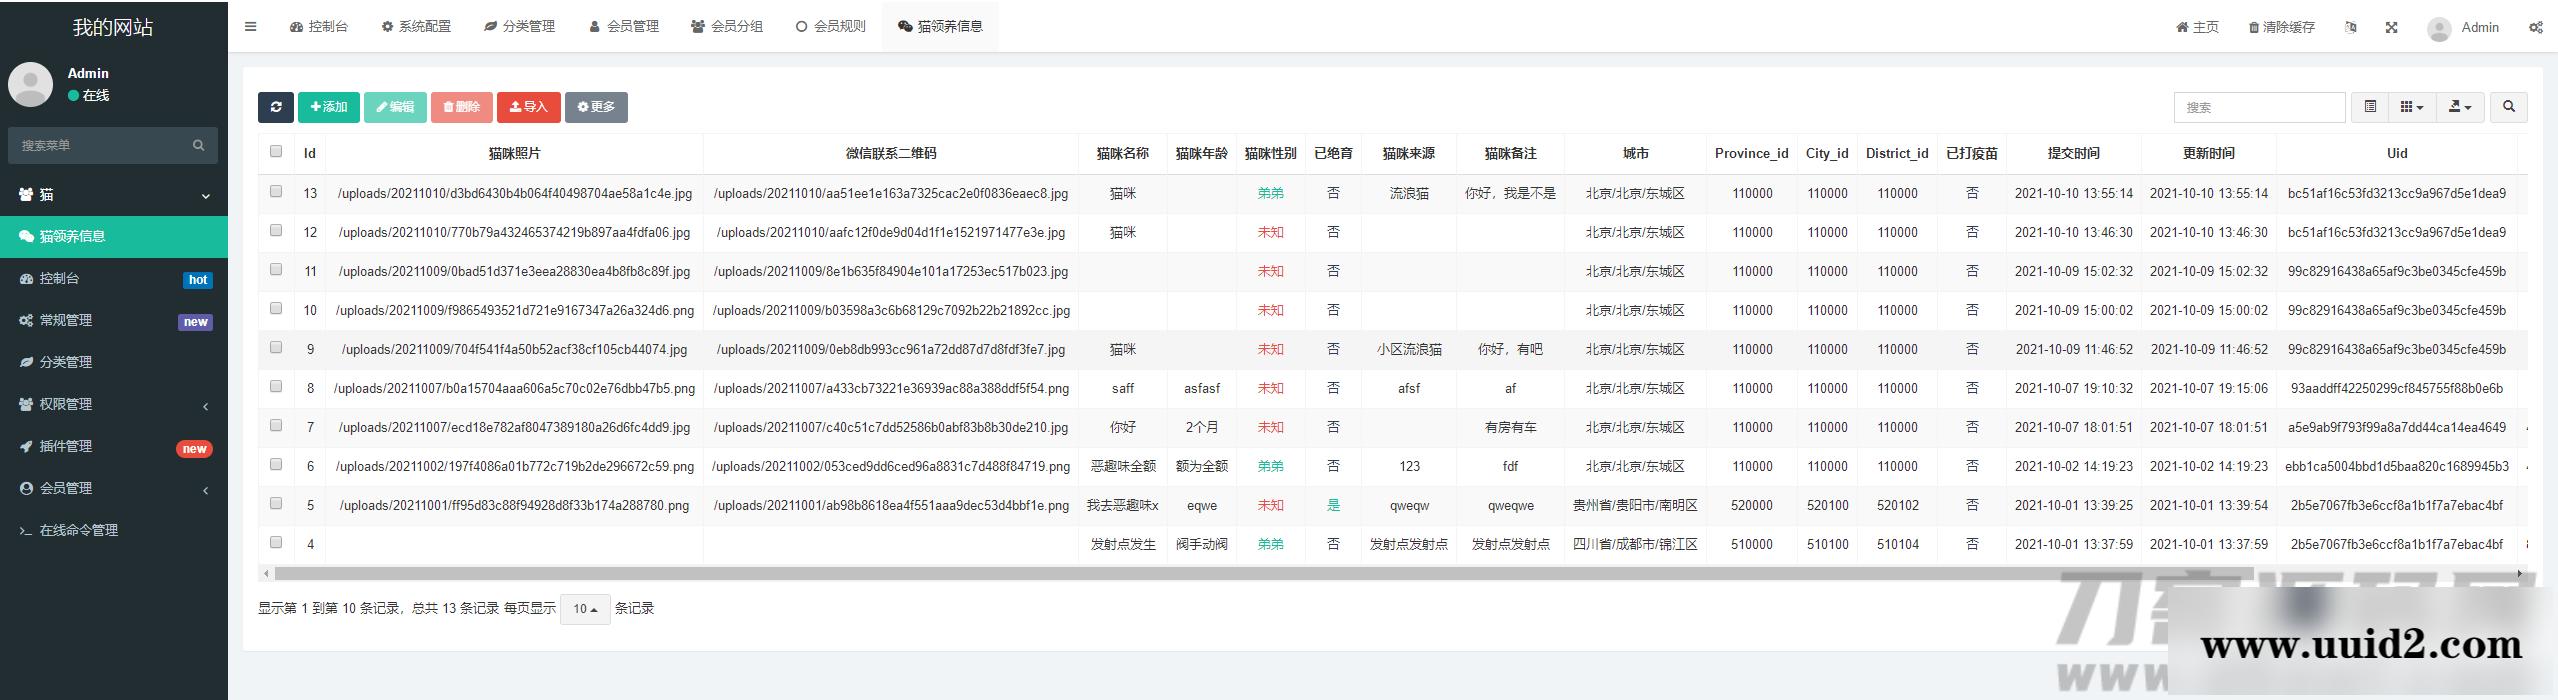Image resolution: width=2558 pixels, height=700 pixels.
Task: Select checkbox for row with Id 13
Action: click(x=276, y=192)
